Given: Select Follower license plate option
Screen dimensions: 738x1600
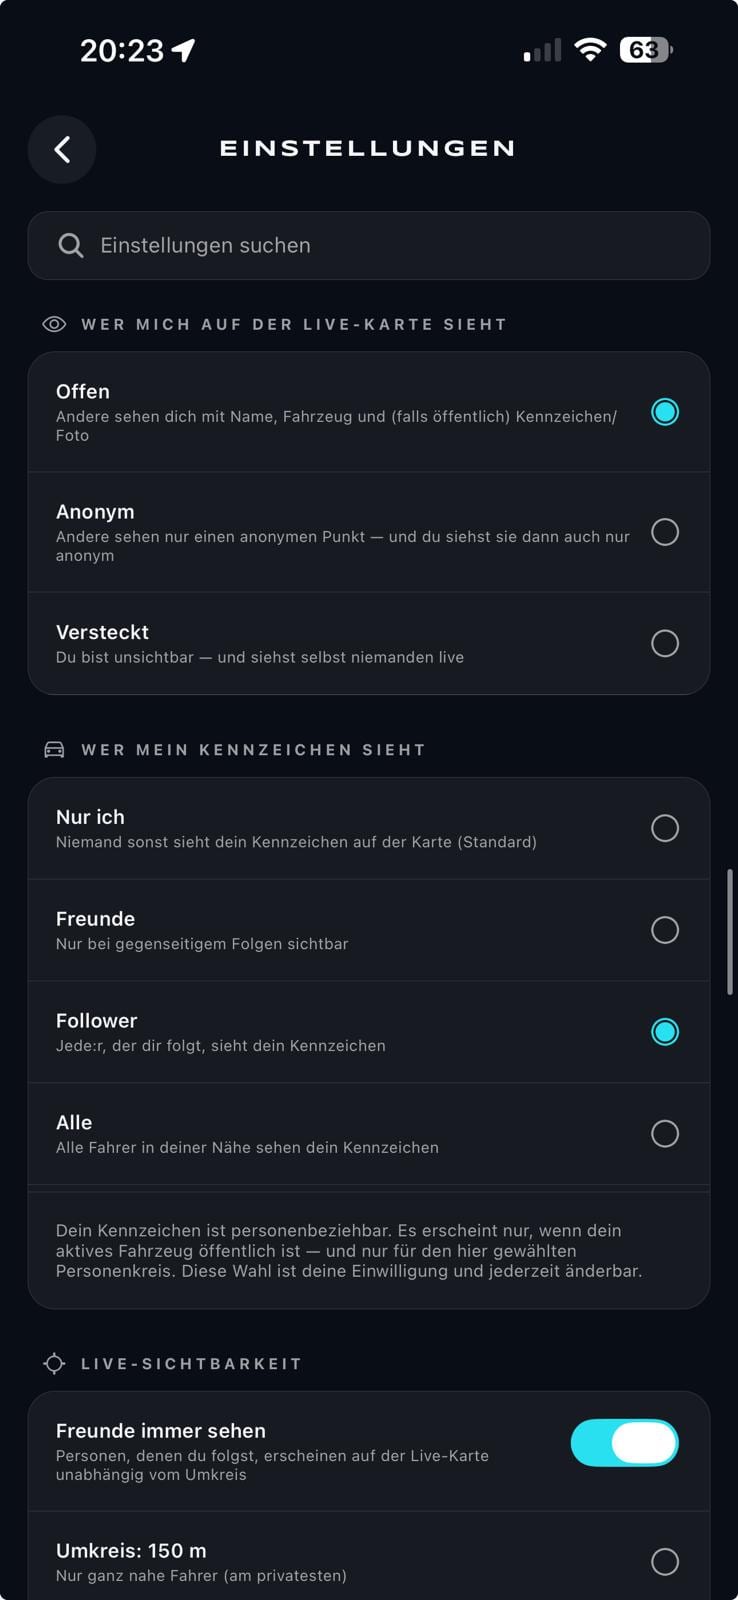Looking at the screenshot, I should [665, 1032].
